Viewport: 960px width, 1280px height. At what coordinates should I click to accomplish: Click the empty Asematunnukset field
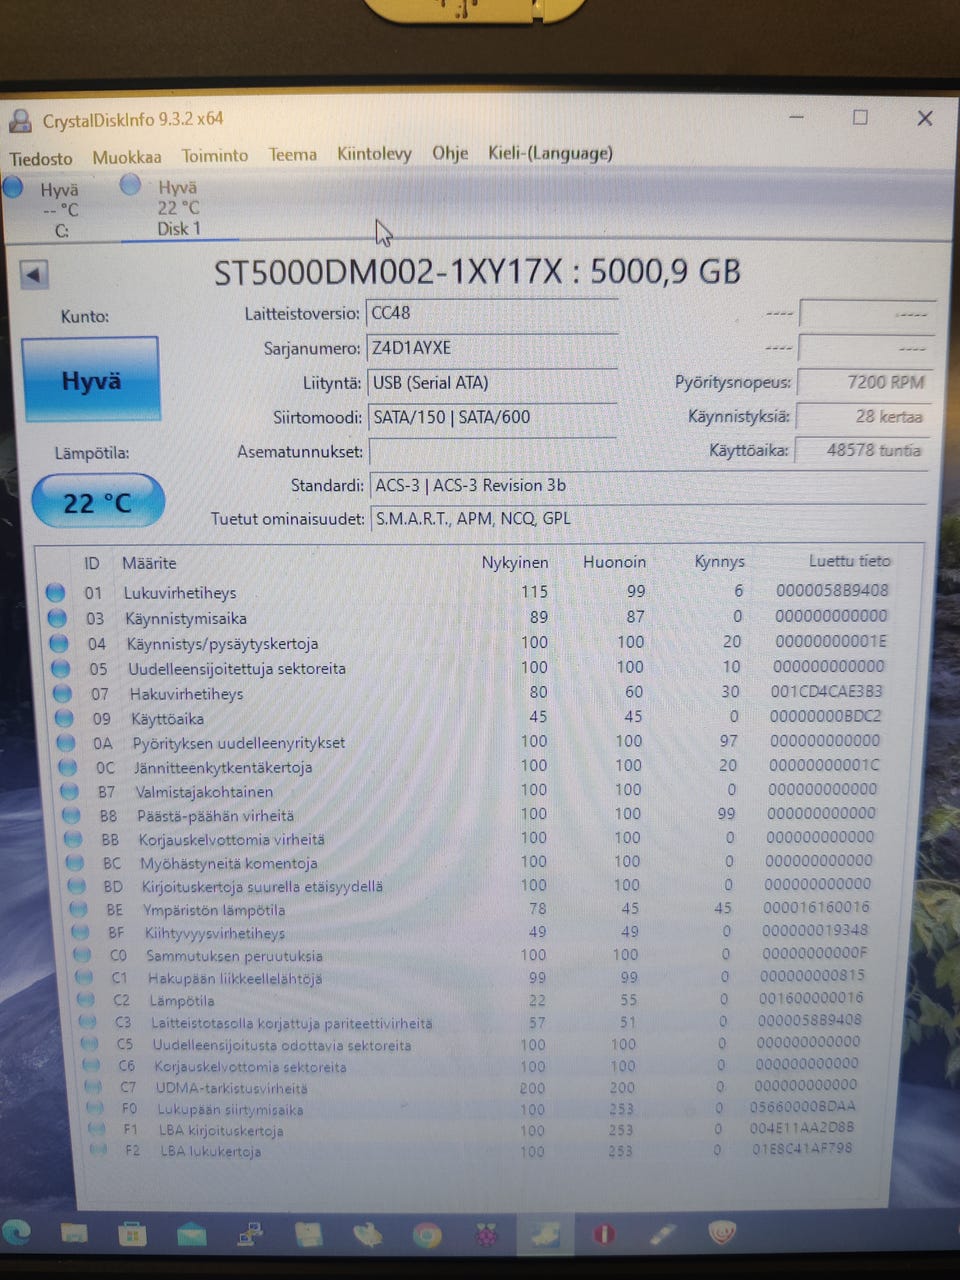[x=491, y=452]
